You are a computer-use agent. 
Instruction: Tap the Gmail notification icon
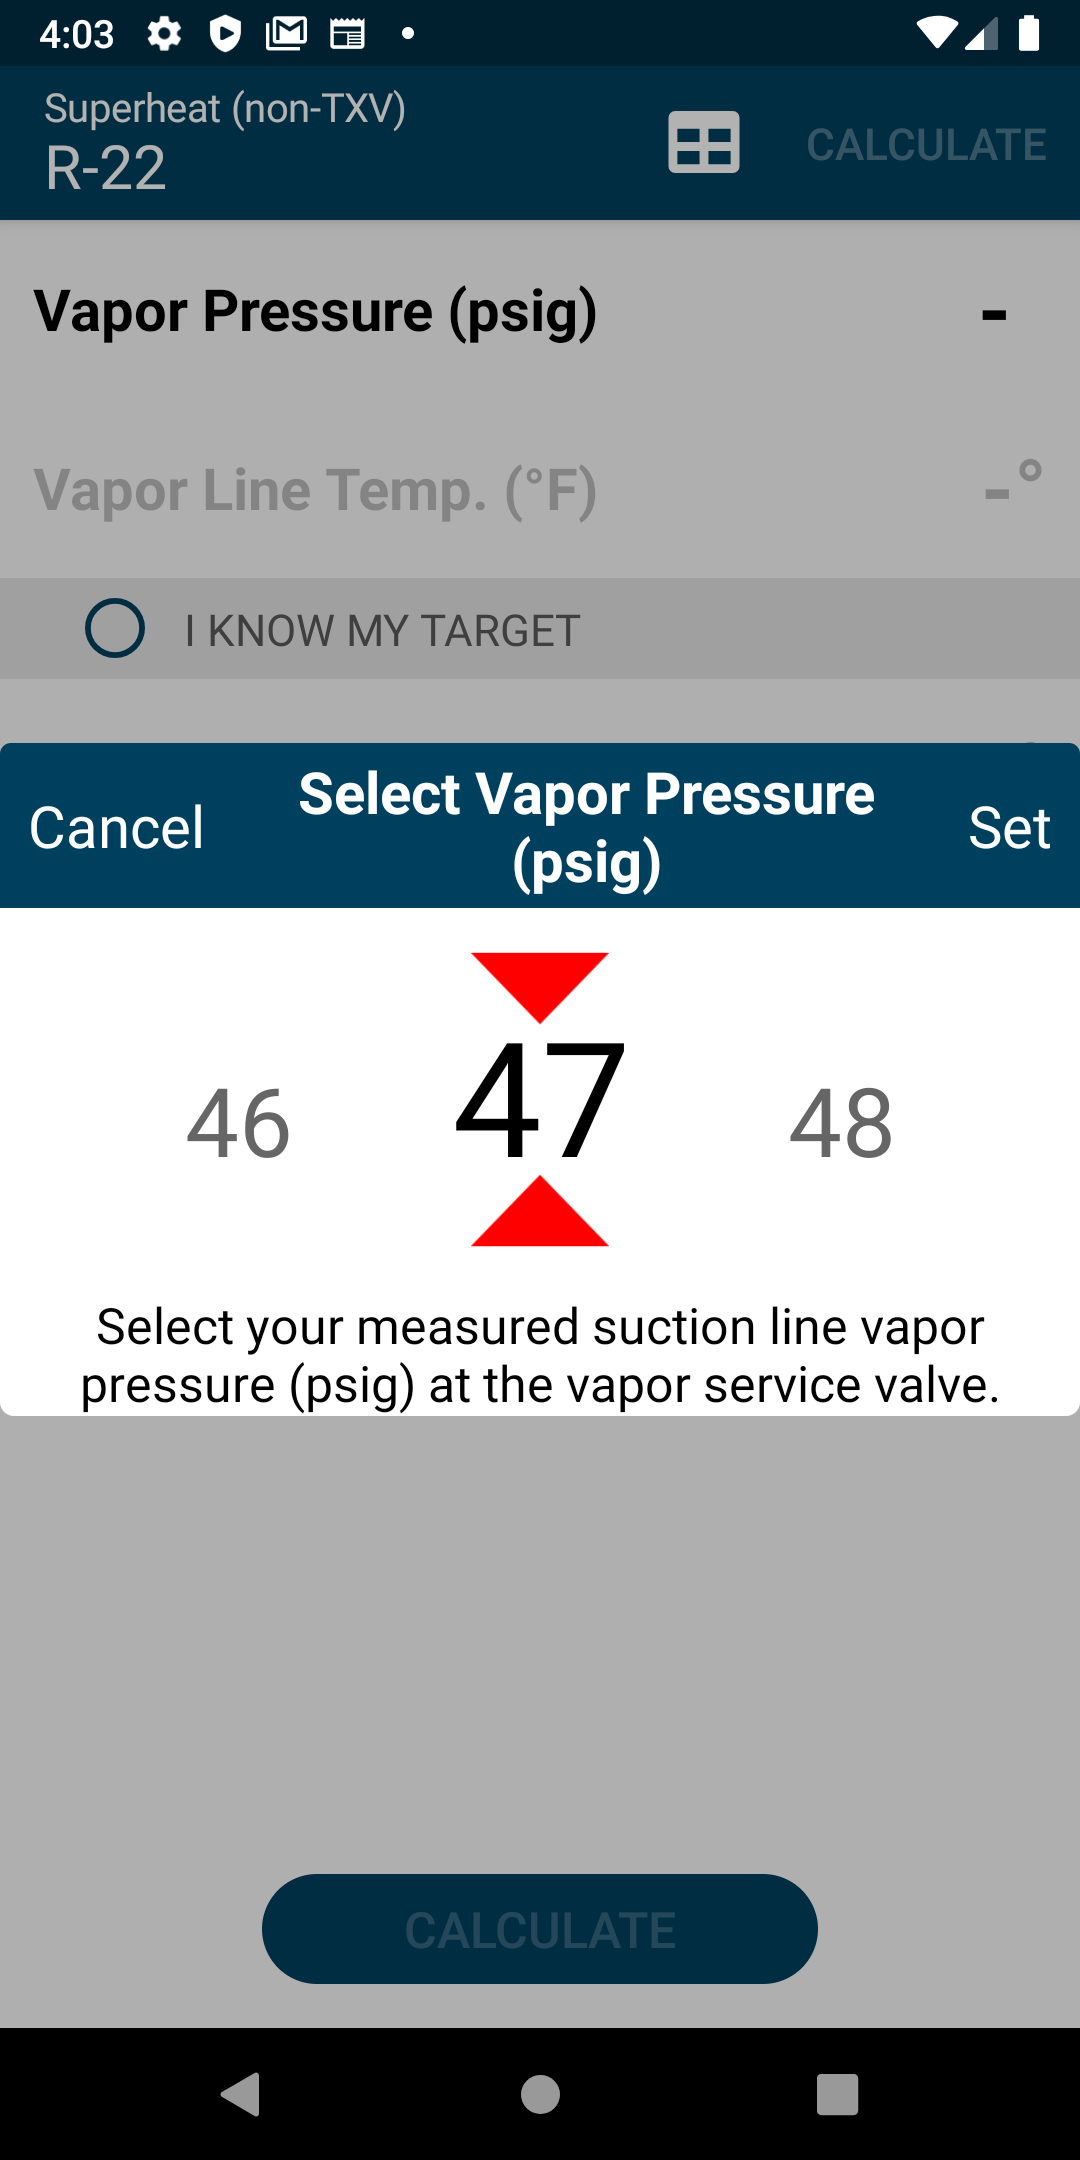coord(286,34)
